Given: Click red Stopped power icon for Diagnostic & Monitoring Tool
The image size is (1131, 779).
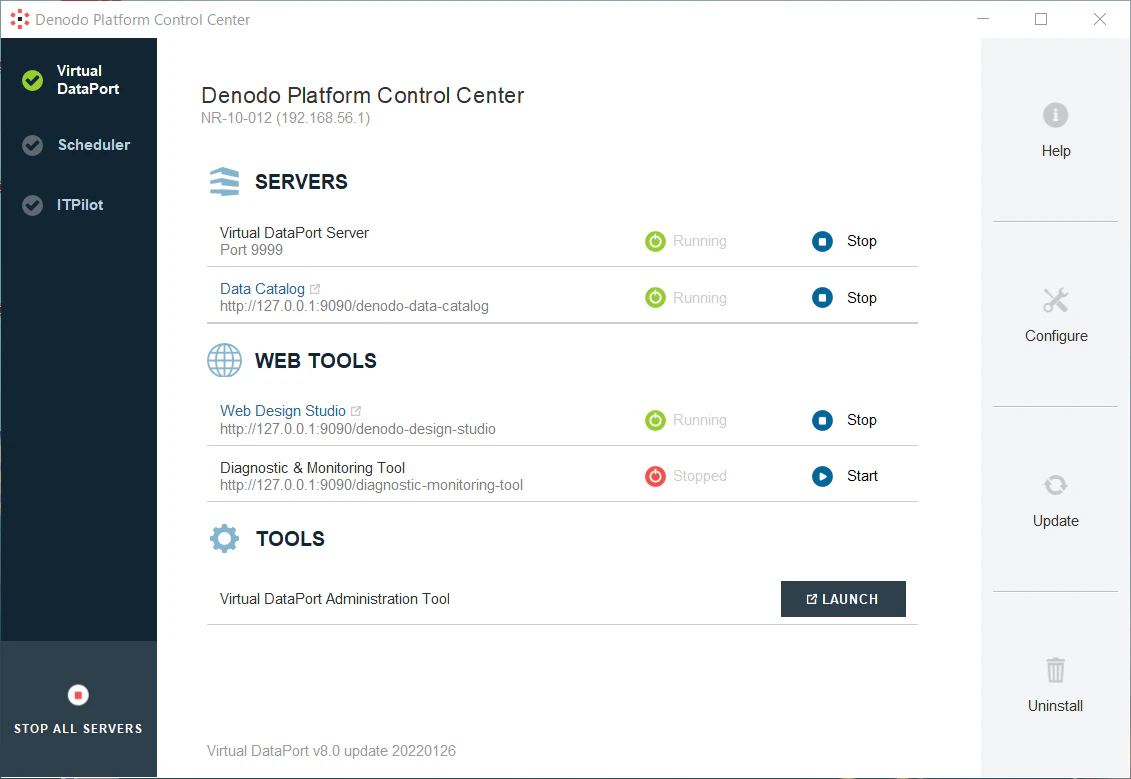Looking at the screenshot, I should click(655, 476).
